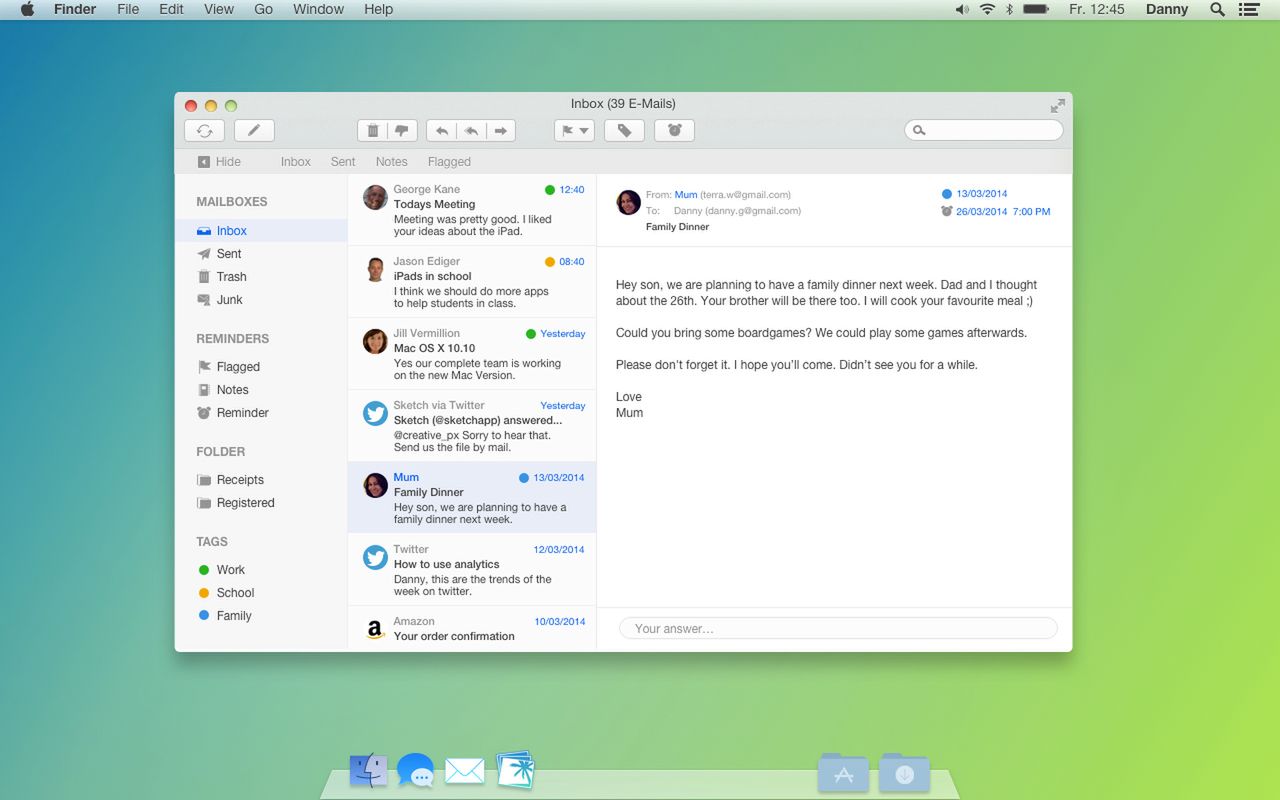Delete the email using the trash icon

tap(373, 131)
